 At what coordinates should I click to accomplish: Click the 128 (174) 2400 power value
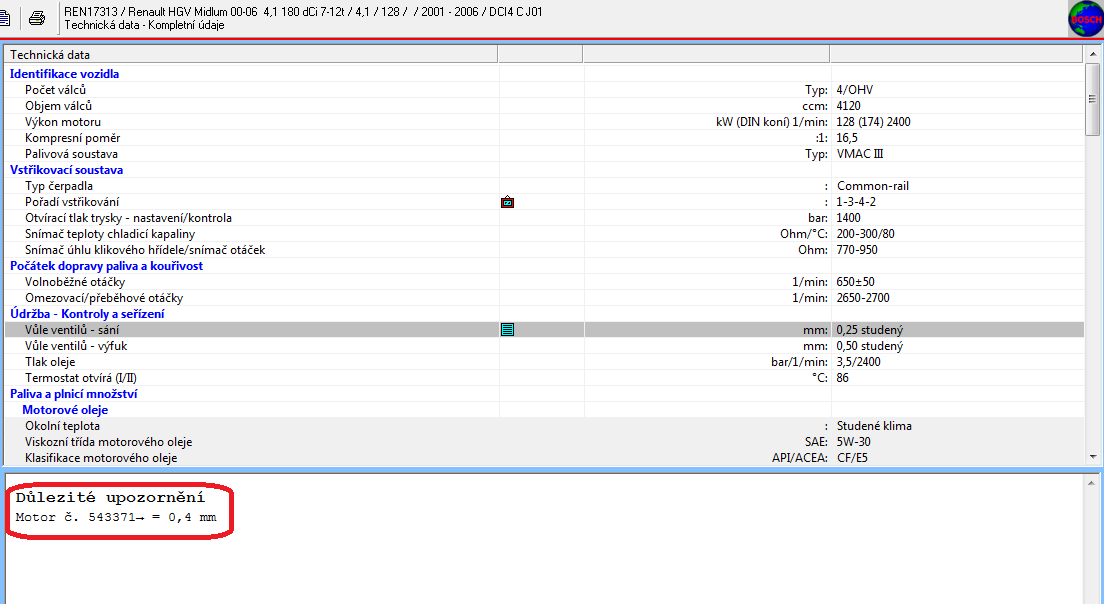[873, 122]
